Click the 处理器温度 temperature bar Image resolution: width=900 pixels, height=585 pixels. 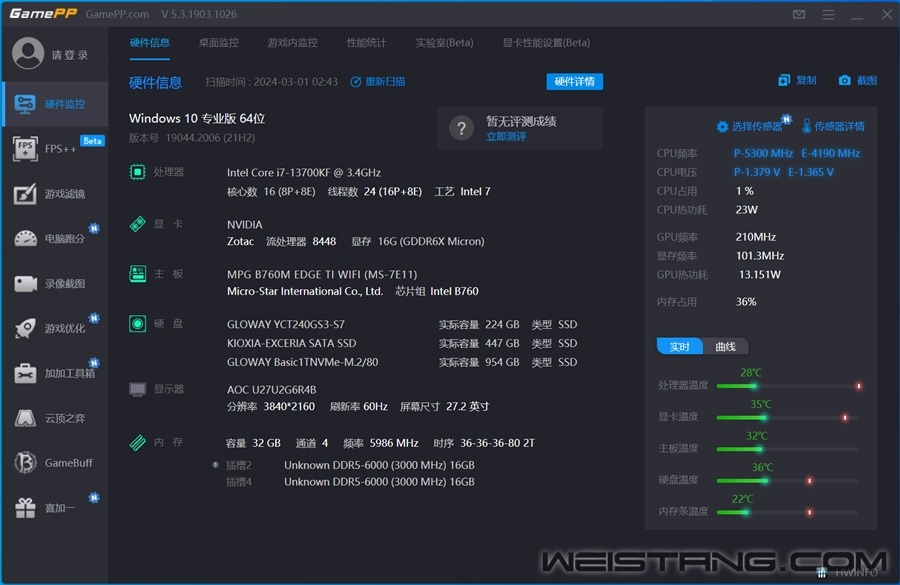[789, 386]
